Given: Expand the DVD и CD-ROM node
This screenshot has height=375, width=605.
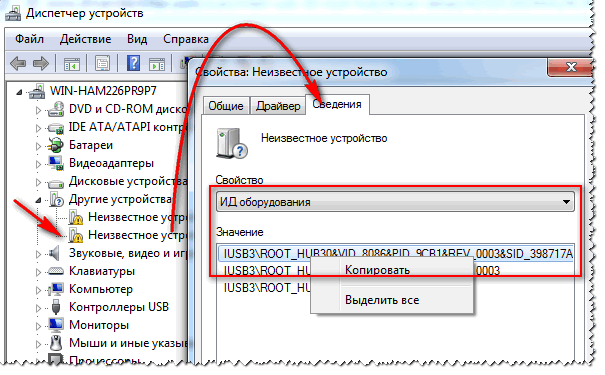Looking at the screenshot, I should click(x=38, y=110).
